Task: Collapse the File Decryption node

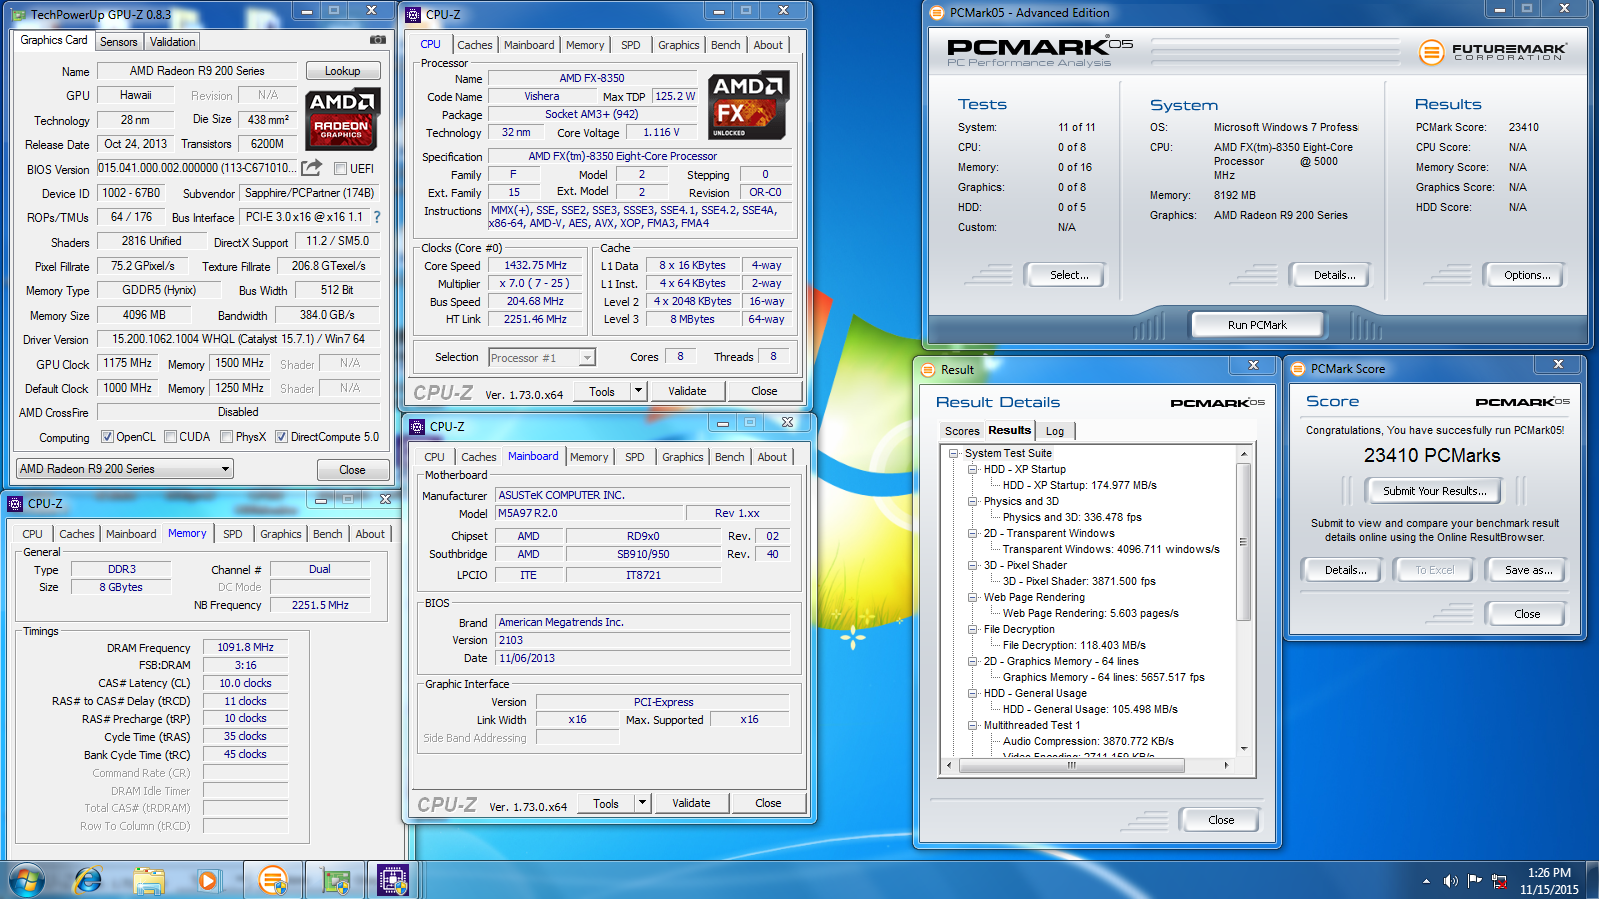Action: pos(972,629)
